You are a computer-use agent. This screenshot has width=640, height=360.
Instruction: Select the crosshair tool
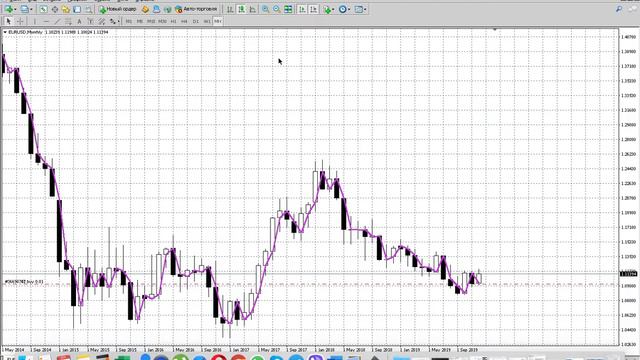(20, 21)
